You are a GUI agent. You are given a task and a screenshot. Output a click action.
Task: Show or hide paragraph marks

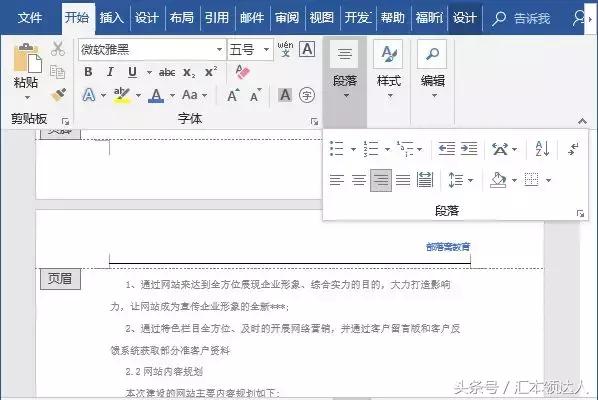(573, 149)
